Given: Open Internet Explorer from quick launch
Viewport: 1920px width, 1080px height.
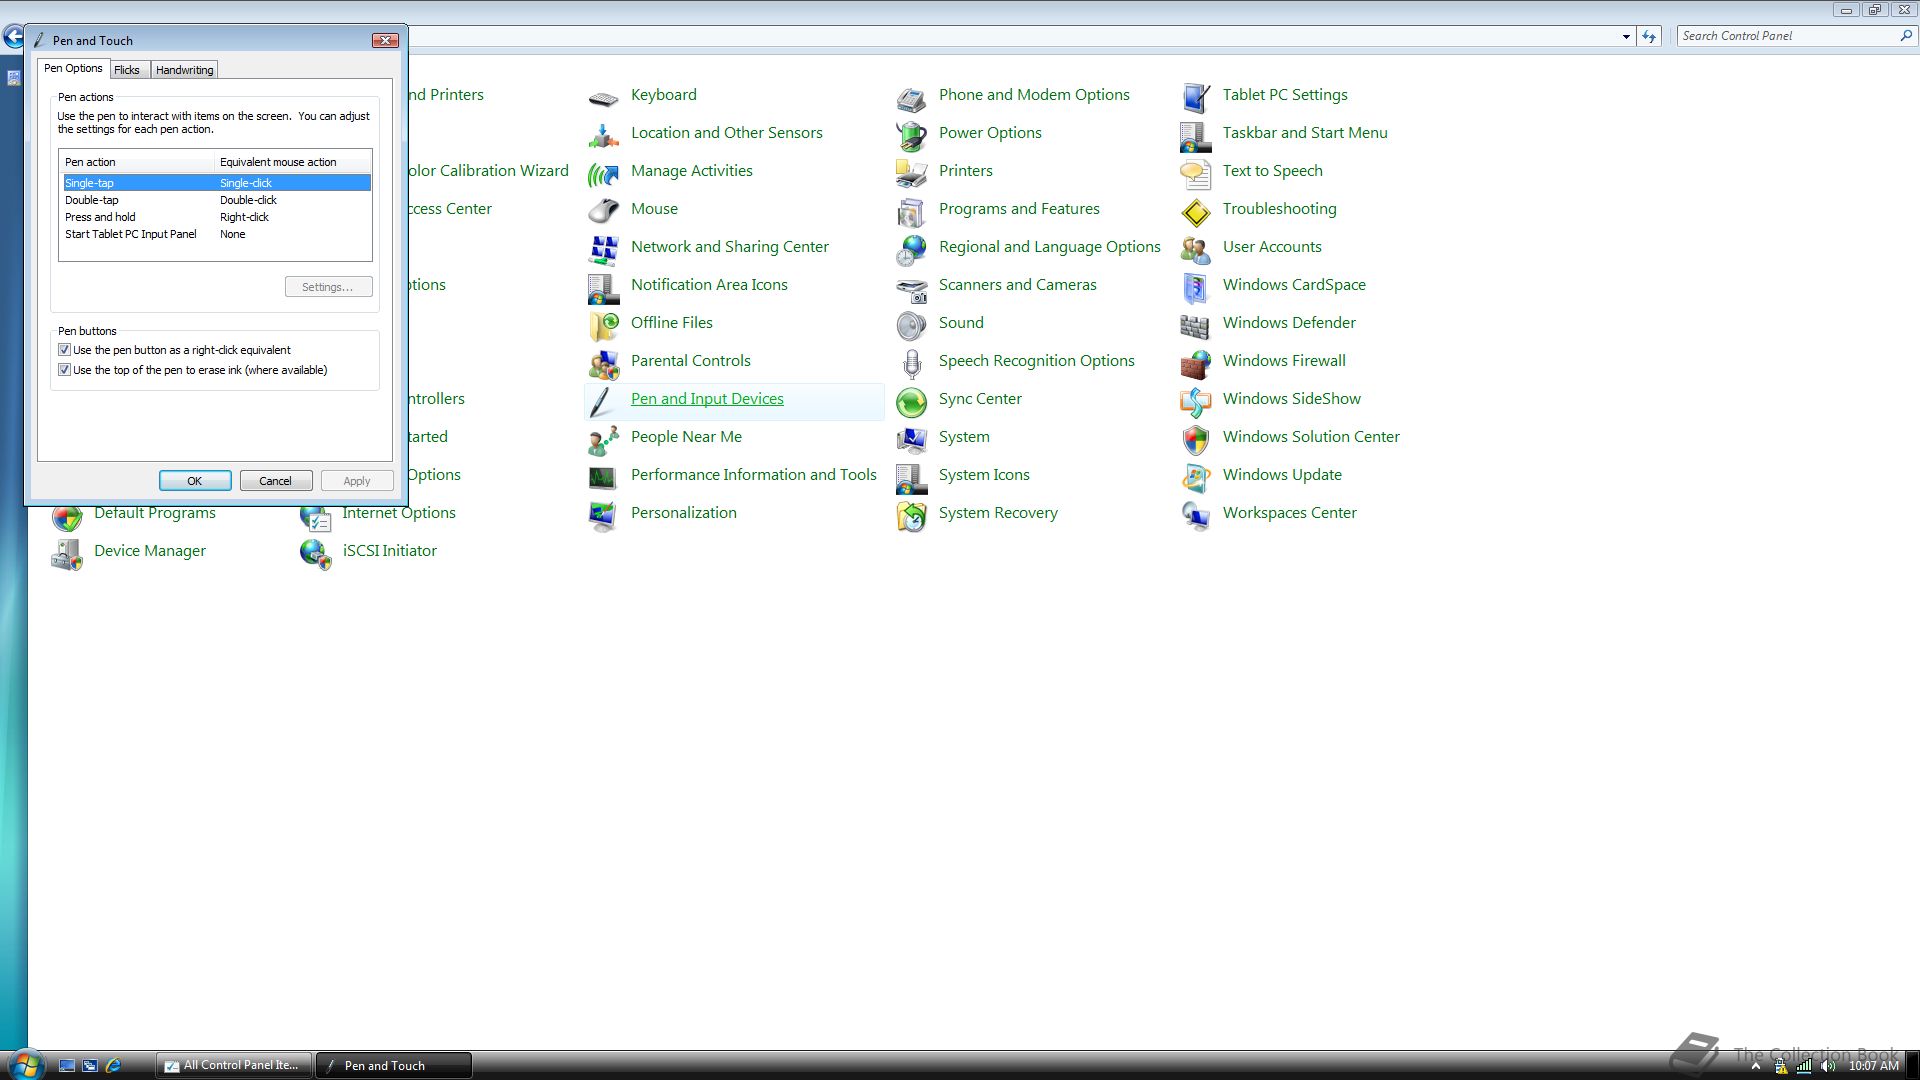Looking at the screenshot, I should [x=113, y=1066].
